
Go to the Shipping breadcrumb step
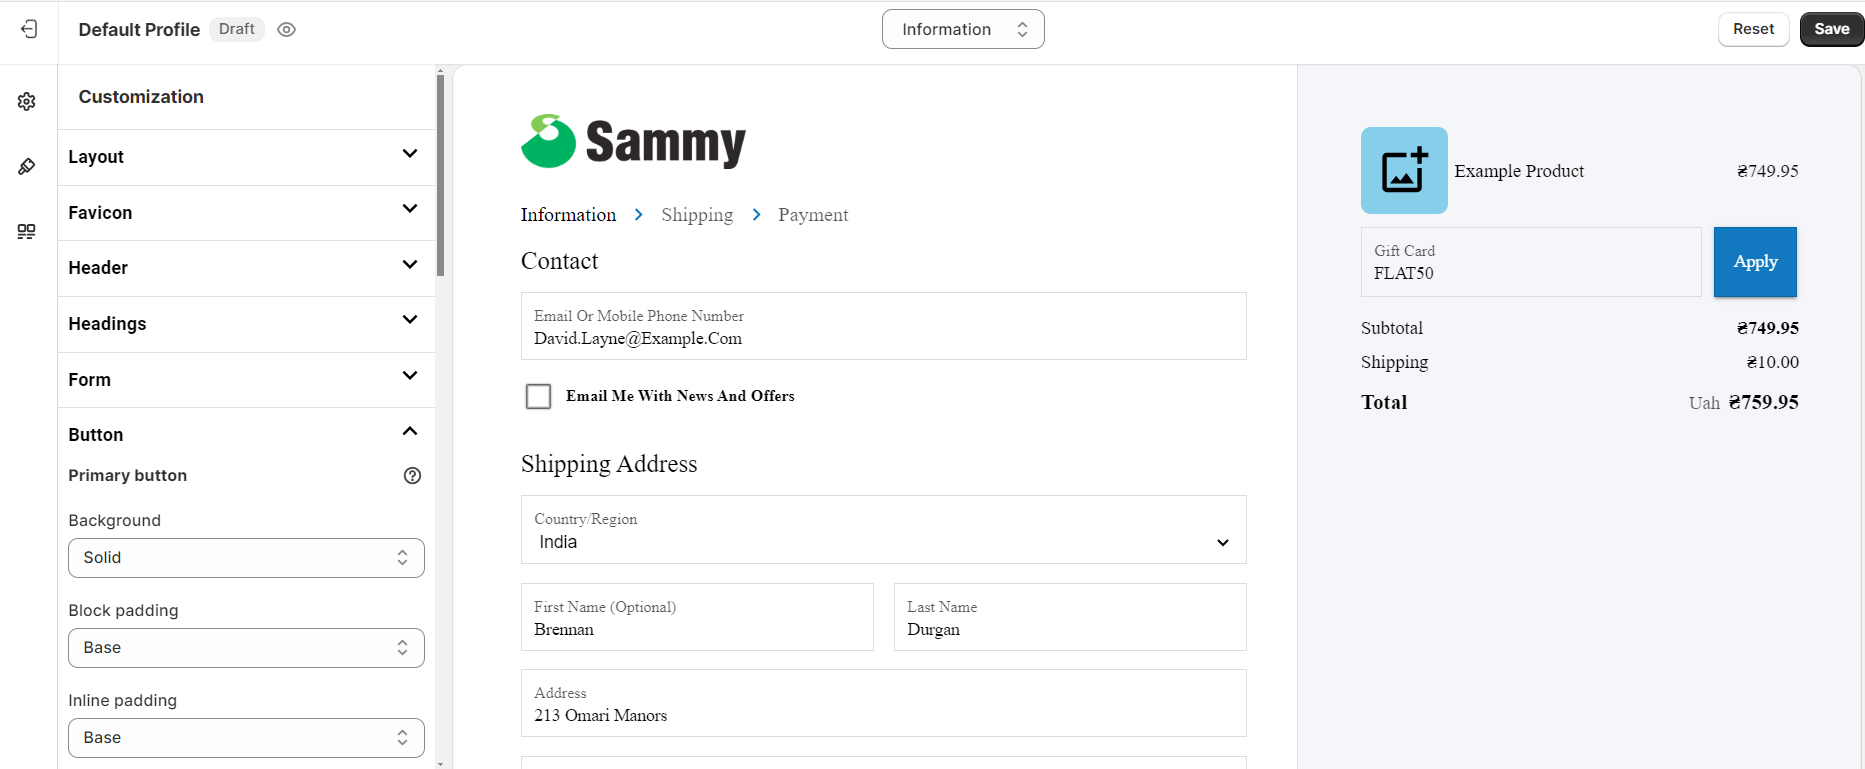696,215
